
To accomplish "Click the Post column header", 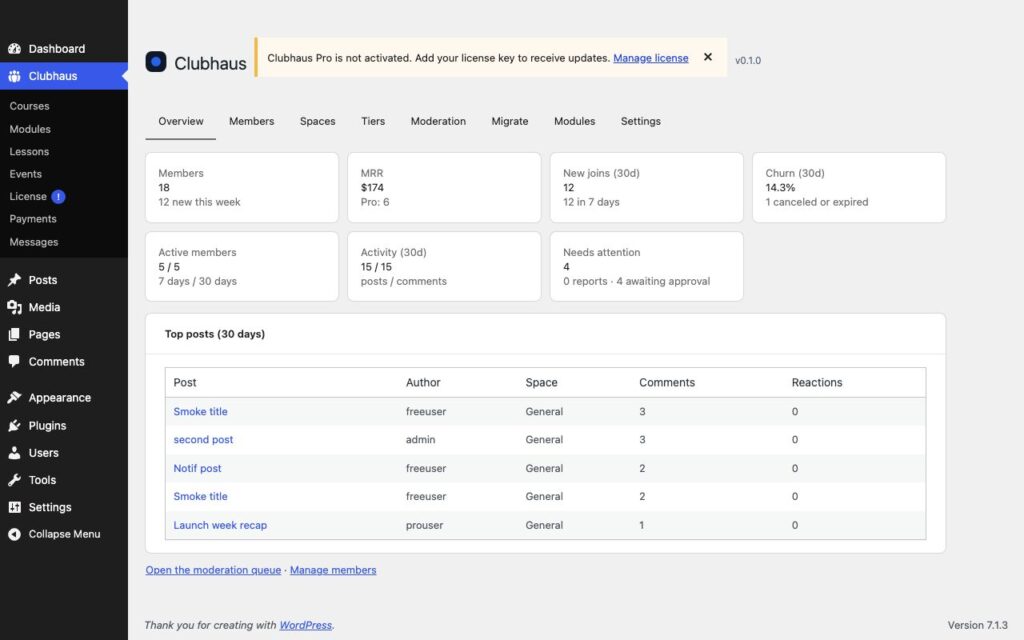I will coord(185,383).
